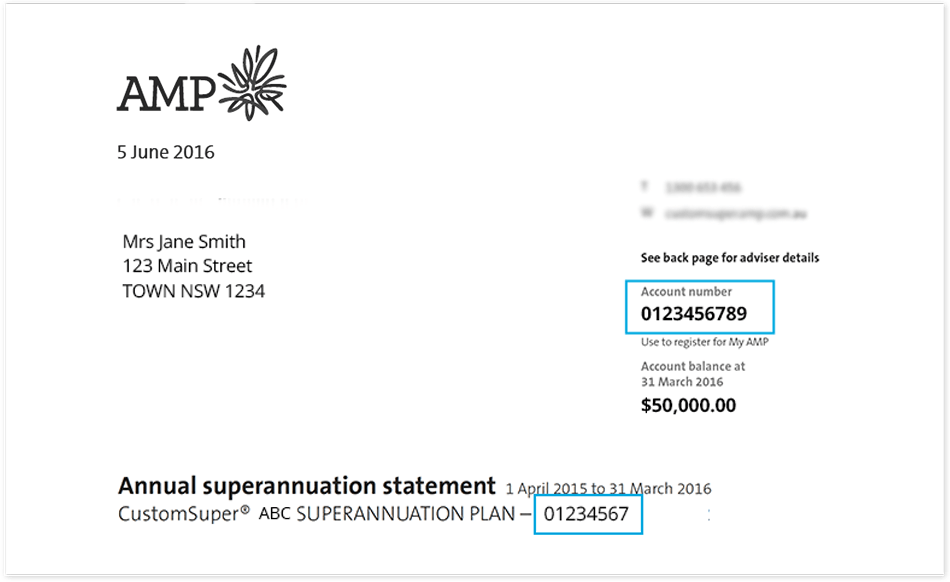Image resolution: width=950 pixels, height=582 pixels.
Task: Click the blurred telephone number line
Action: pos(691,187)
